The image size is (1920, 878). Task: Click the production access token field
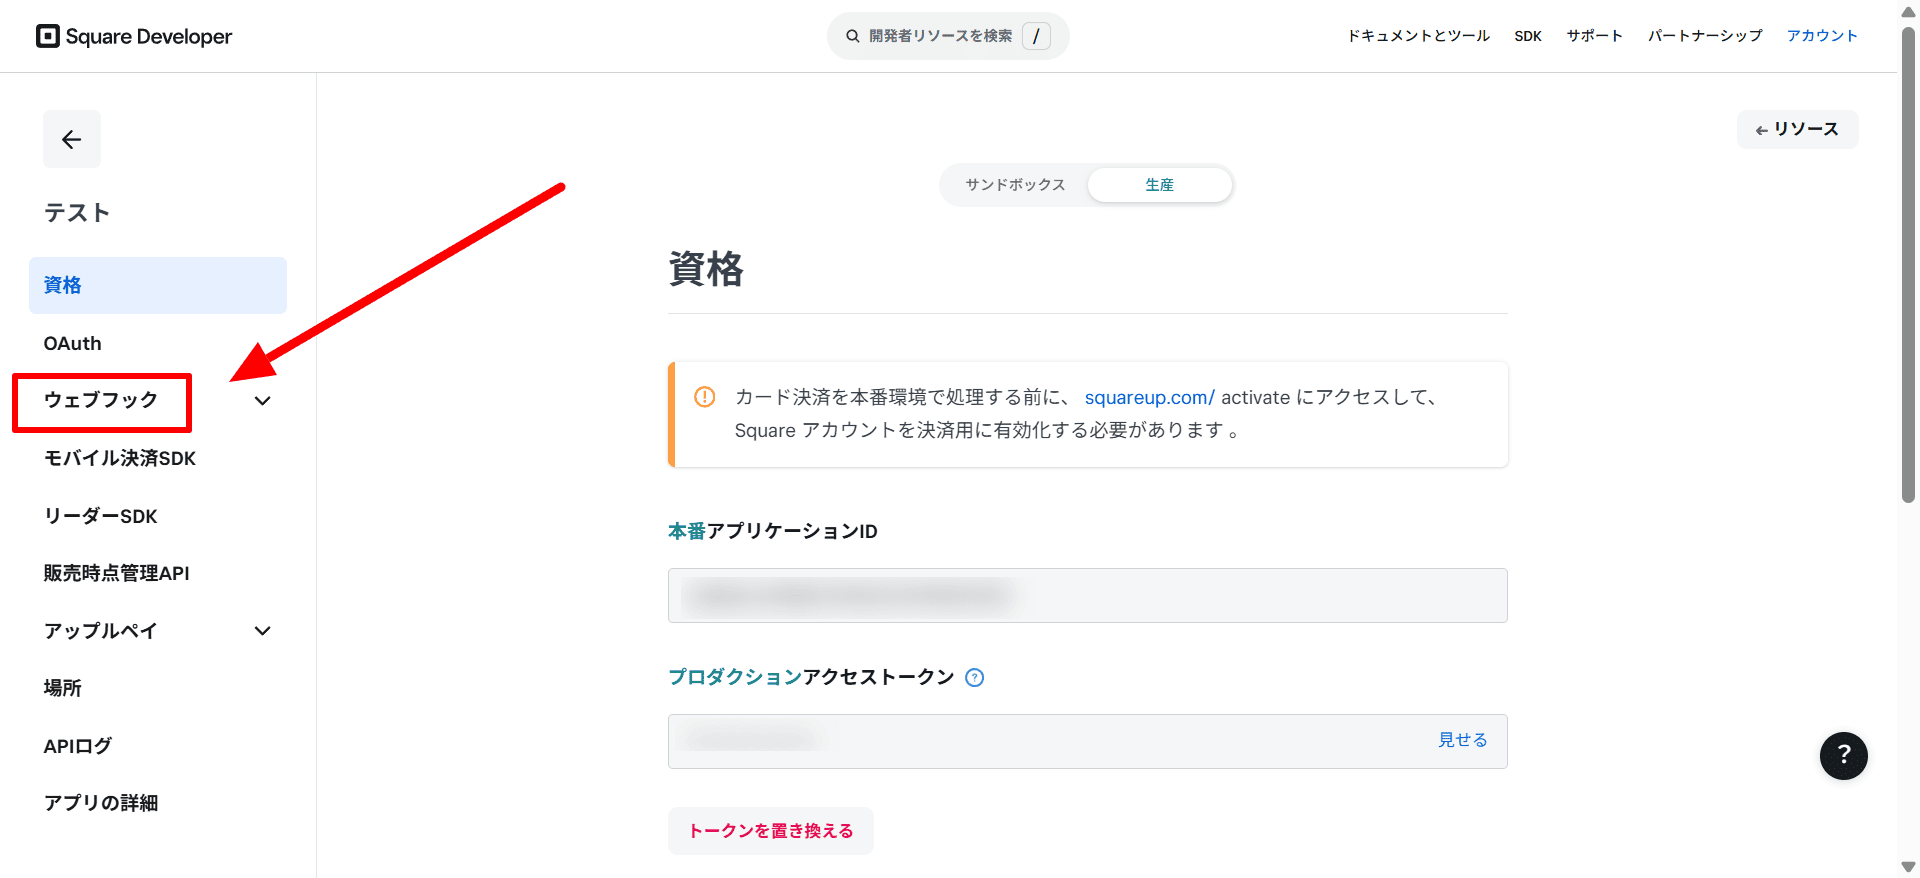1088,741
